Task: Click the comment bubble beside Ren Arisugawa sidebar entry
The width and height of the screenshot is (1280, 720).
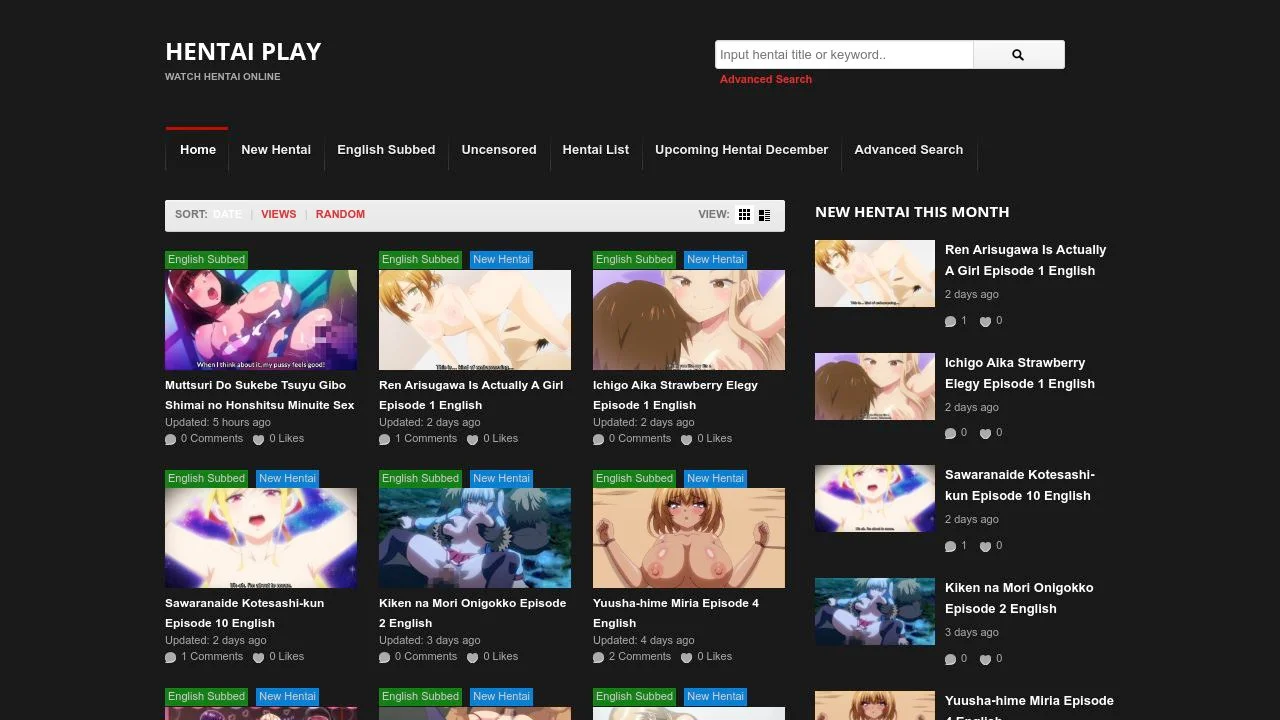Action: 952,321
